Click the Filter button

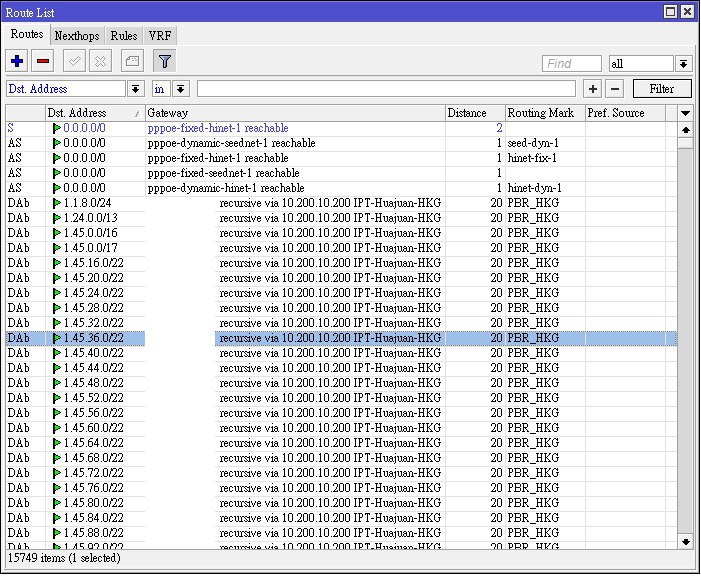[x=661, y=89]
